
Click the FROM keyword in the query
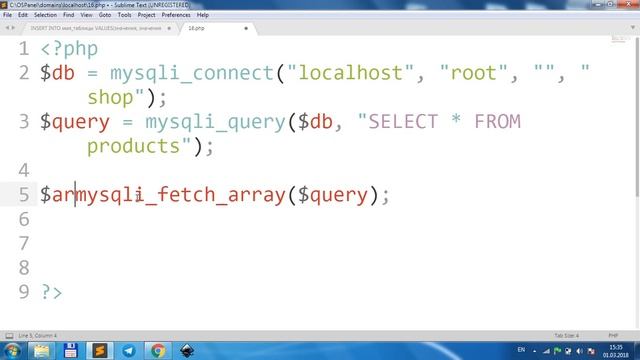pyautogui.click(x=497, y=122)
